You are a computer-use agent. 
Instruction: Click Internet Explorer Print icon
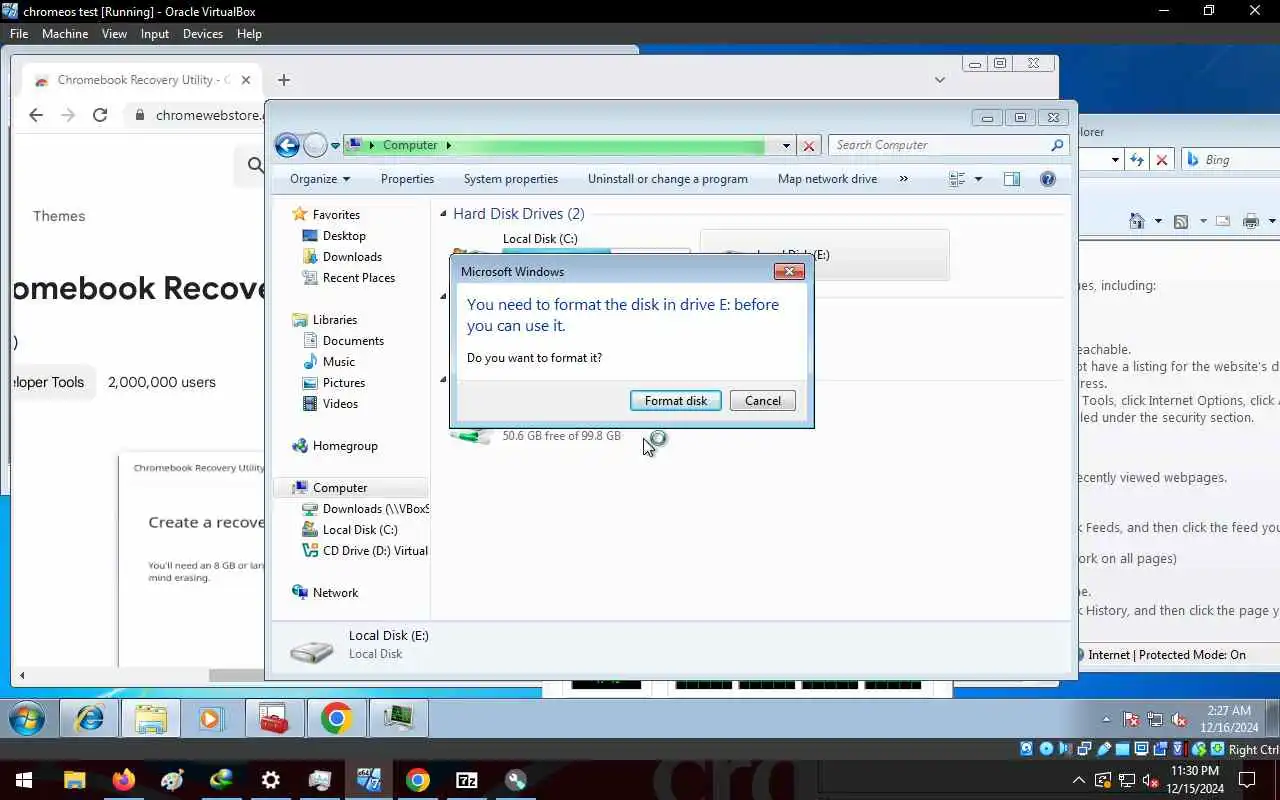coord(1250,221)
